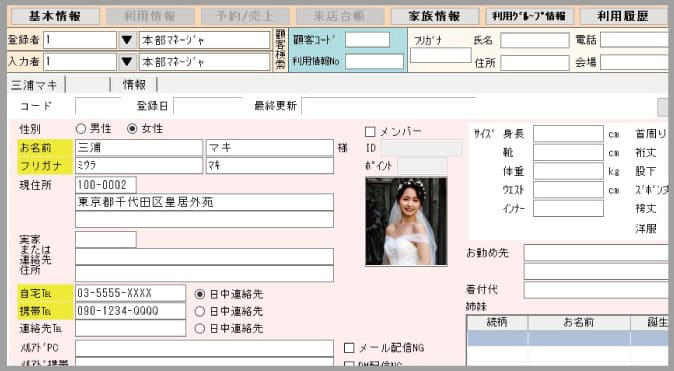Select 日中連絡先 radio for 自宅Tel
Image resolution: width=674 pixels, height=371 pixels.
coord(199,294)
